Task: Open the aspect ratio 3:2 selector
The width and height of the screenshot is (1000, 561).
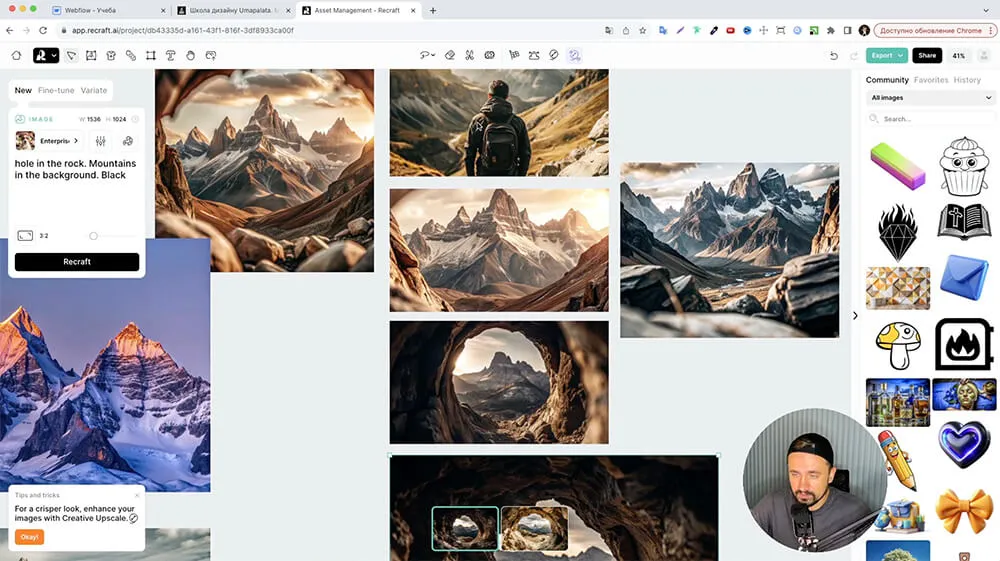Action: 33,236
